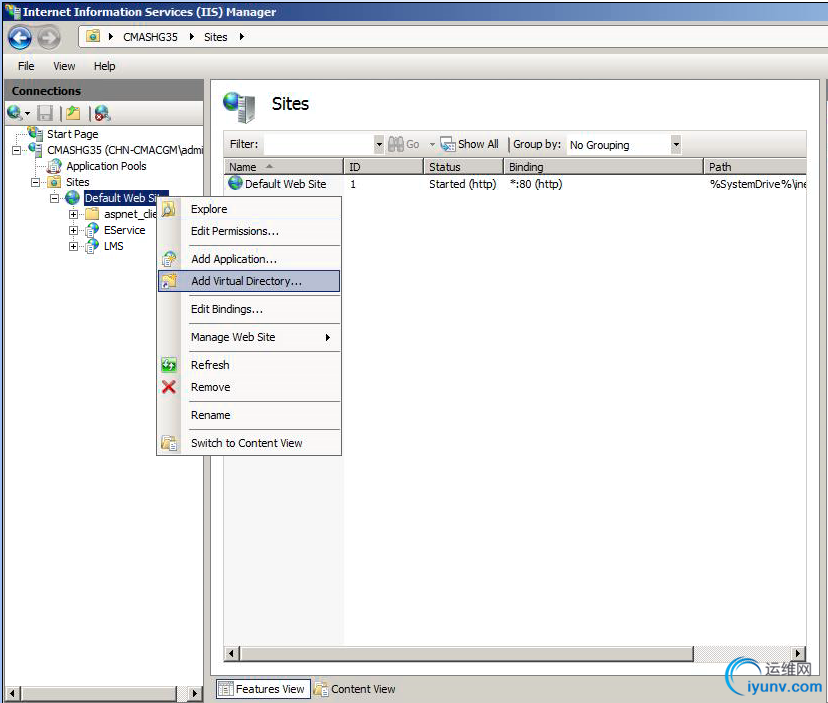Image resolution: width=828 pixels, height=703 pixels.
Task: Click the Delete Connection icon
Action: point(102,113)
